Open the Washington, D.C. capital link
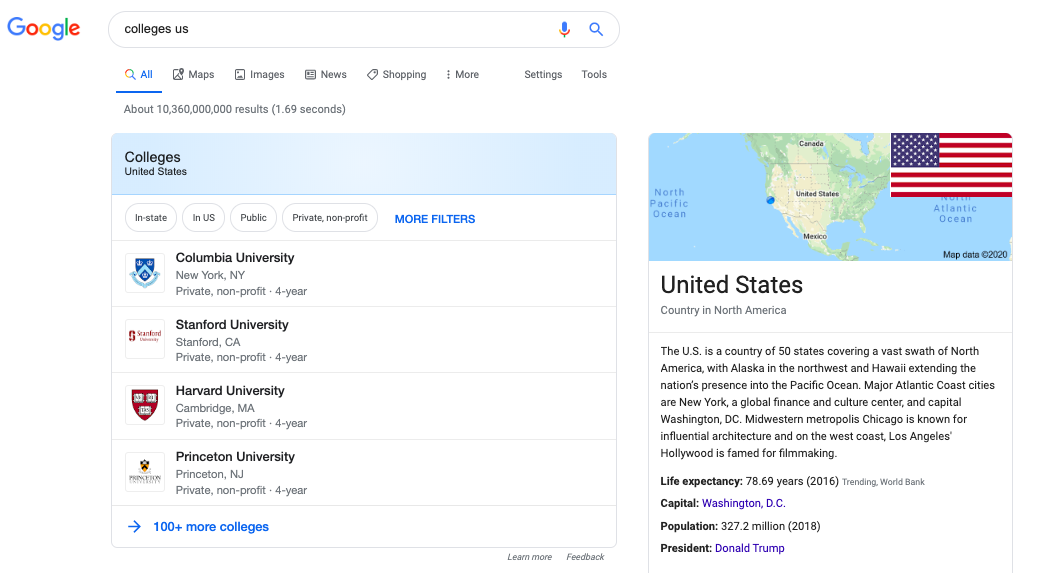The height and width of the screenshot is (573, 1038). coord(744,504)
